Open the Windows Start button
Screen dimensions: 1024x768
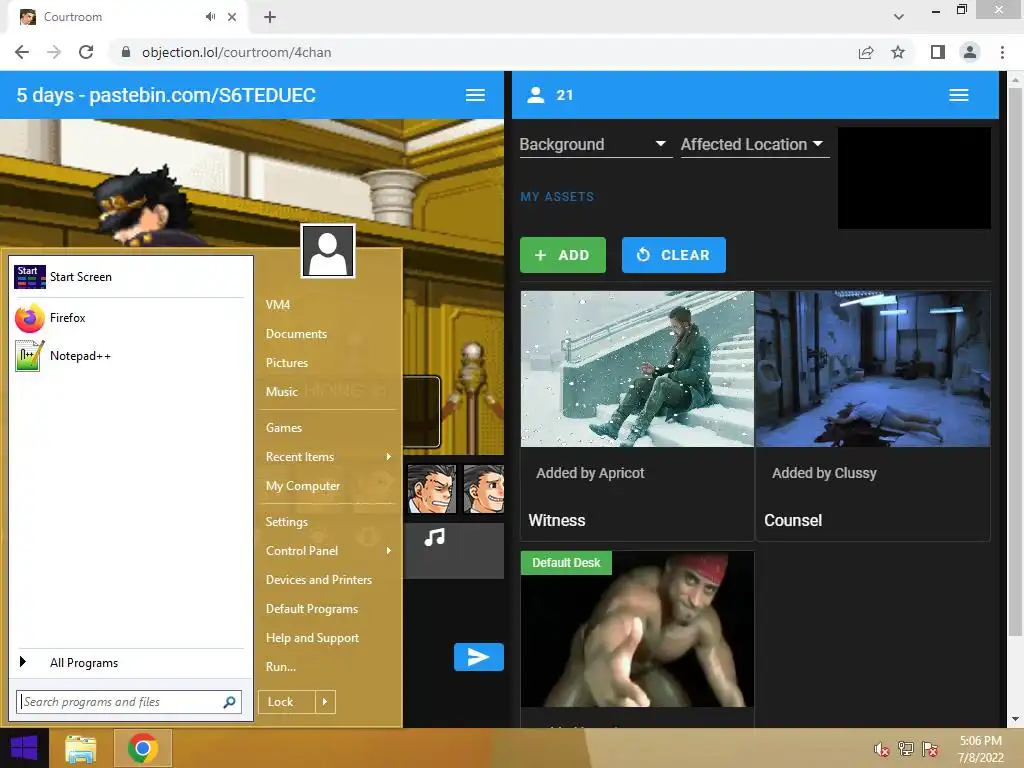pyautogui.click(x=24, y=748)
